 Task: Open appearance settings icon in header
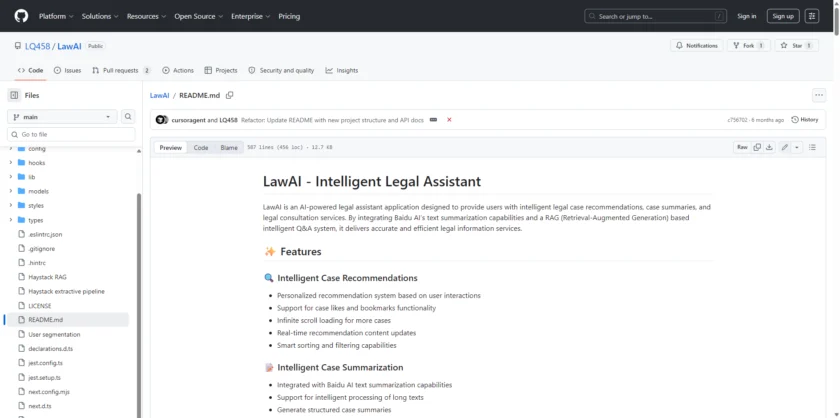pyautogui.click(x=812, y=16)
